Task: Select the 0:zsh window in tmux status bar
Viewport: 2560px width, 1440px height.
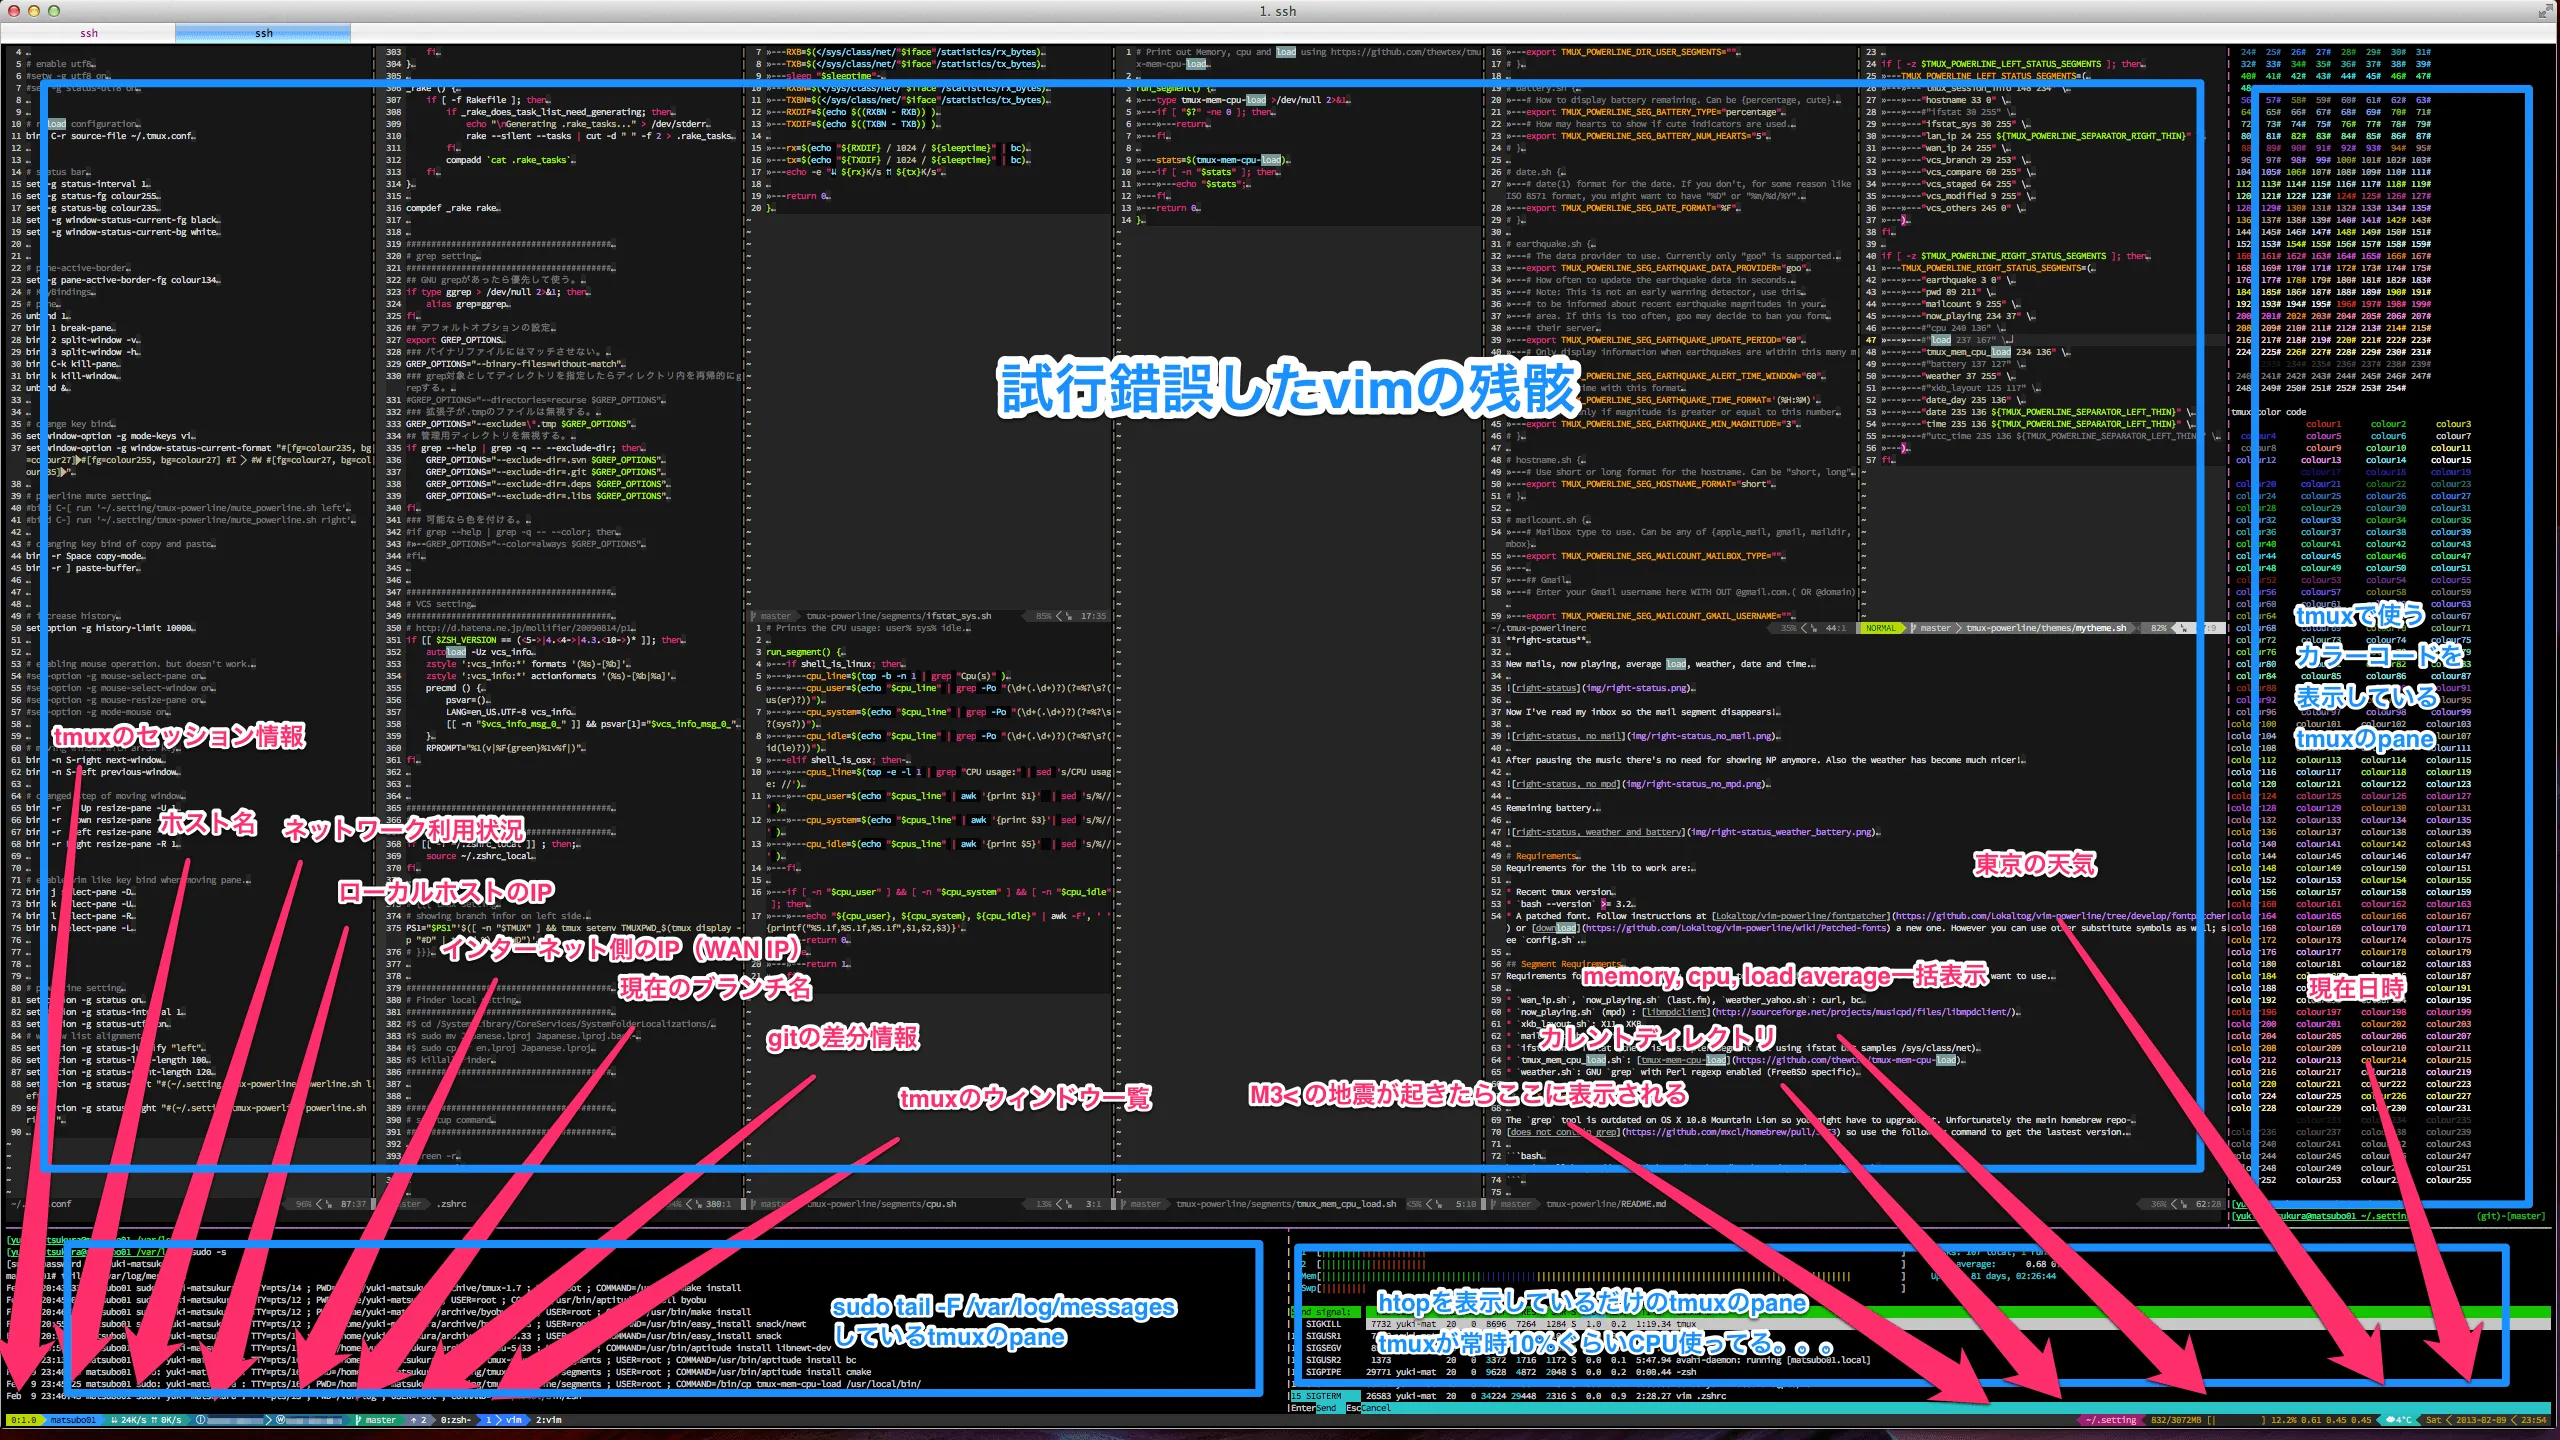Action: (456, 1419)
